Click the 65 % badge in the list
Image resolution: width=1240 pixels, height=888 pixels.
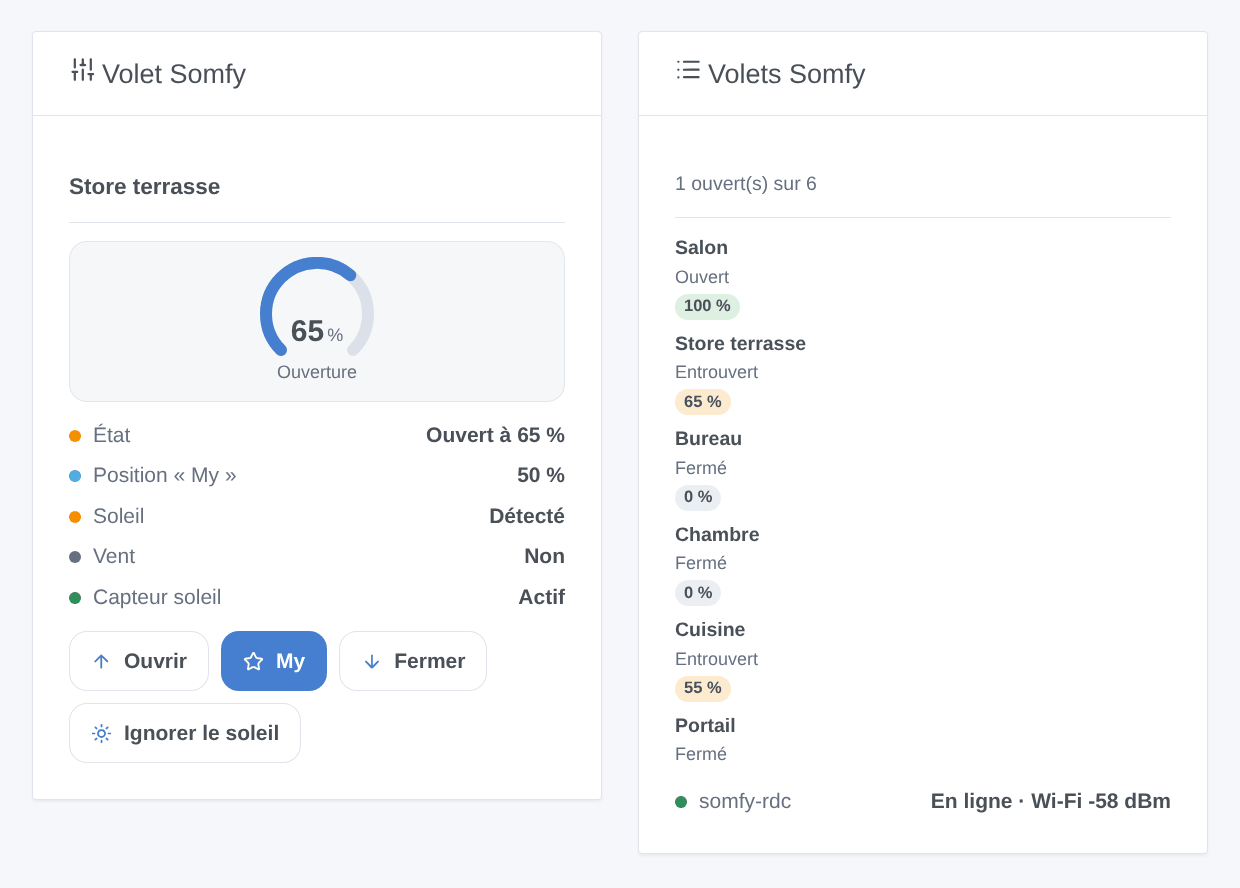703,402
